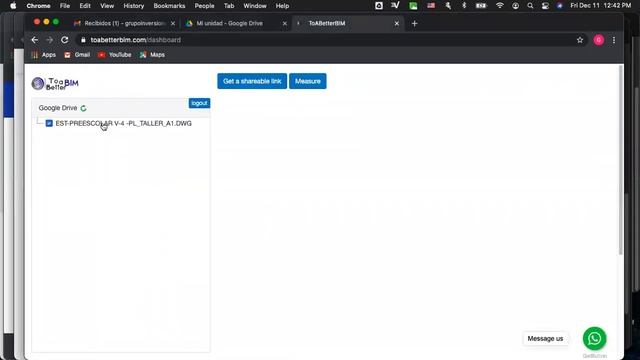
Task: Open the Window menu
Action: (255, 6)
